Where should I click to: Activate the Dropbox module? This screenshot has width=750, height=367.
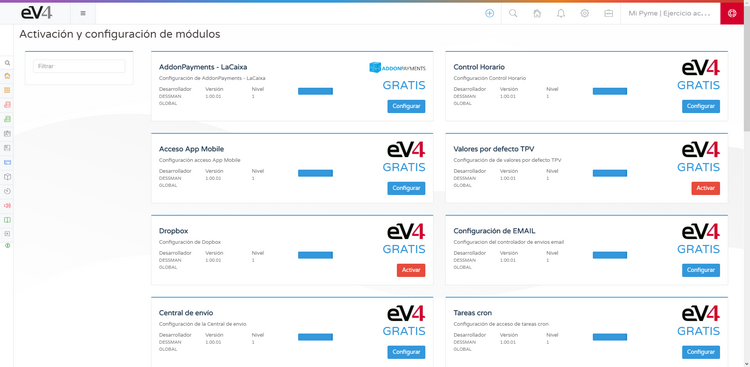411,270
